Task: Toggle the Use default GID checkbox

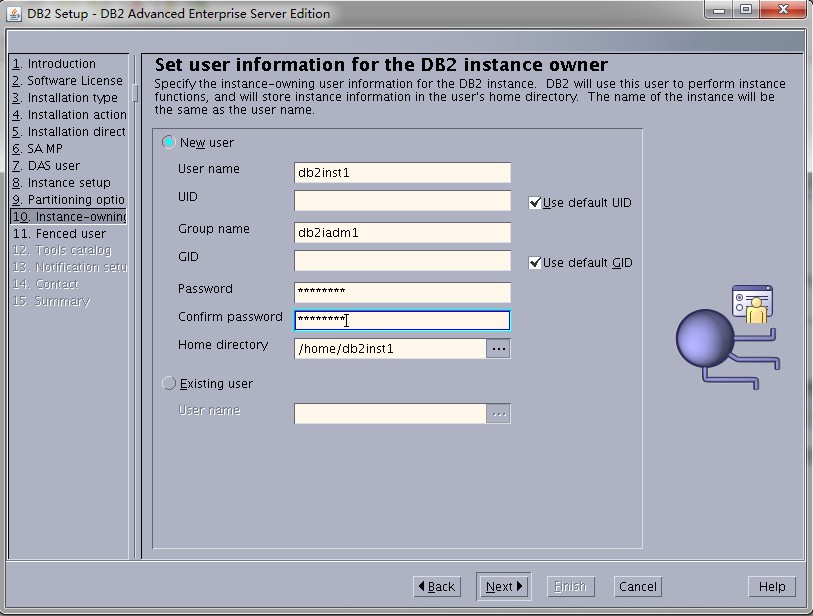Action: [x=535, y=263]
